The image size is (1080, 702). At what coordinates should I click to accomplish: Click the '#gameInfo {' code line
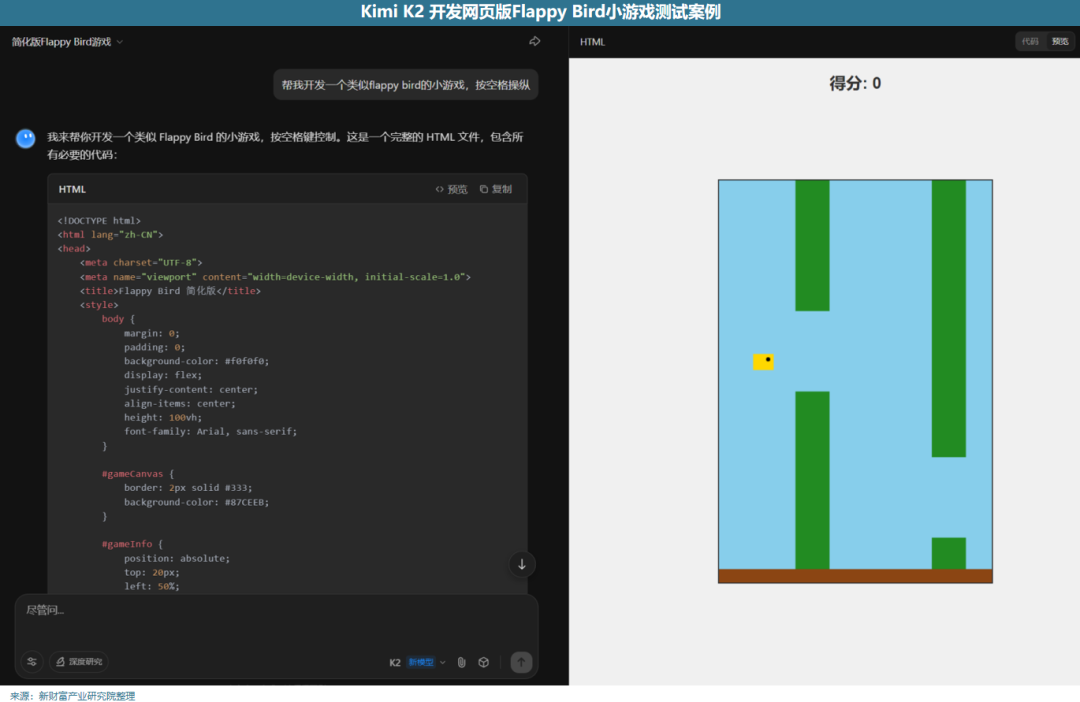pos(132,544)
